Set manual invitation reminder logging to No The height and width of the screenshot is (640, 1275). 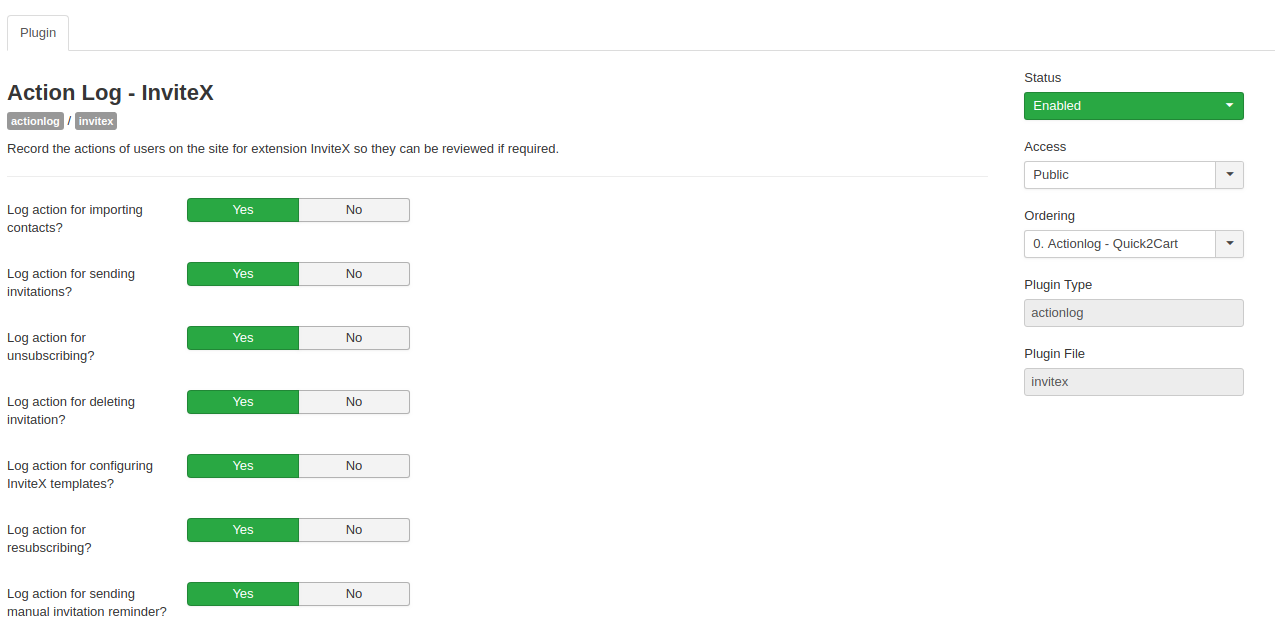coord(354,594)
